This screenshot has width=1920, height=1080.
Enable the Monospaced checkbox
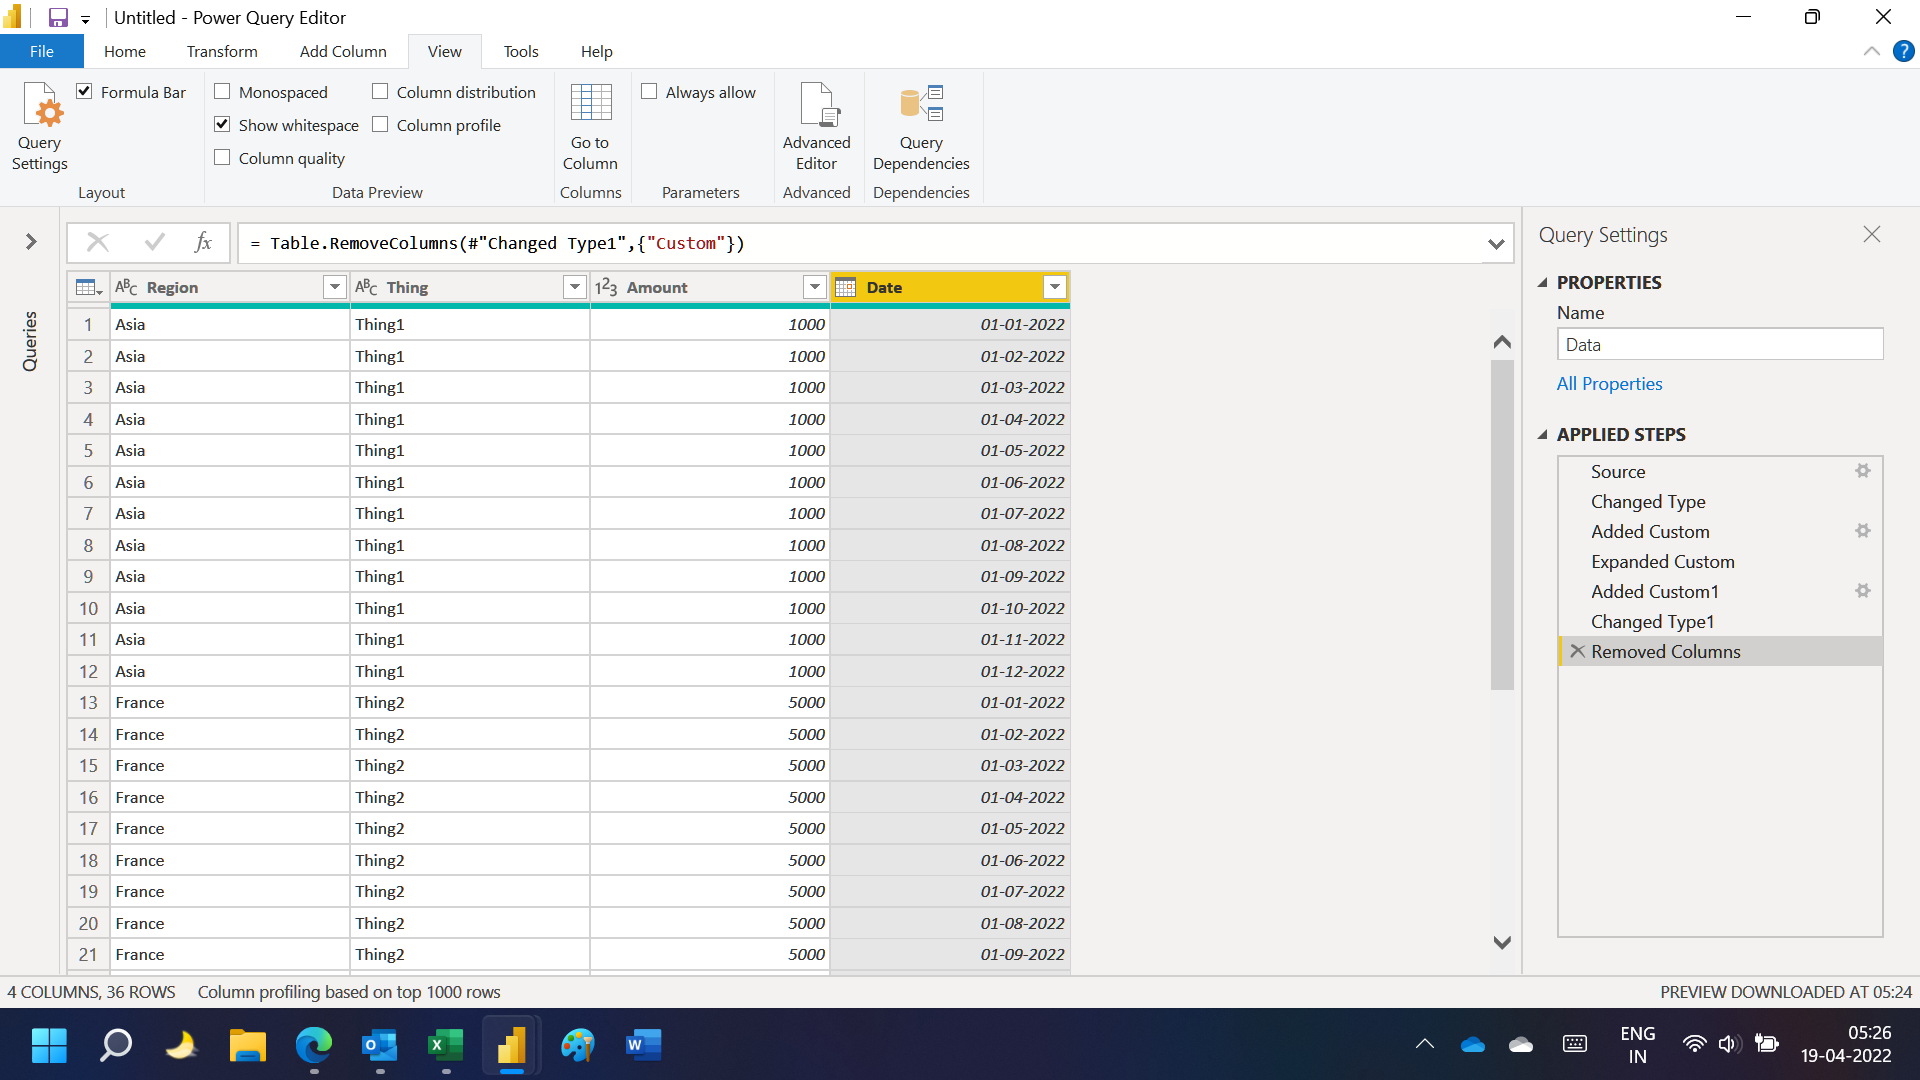pos(222,92)
